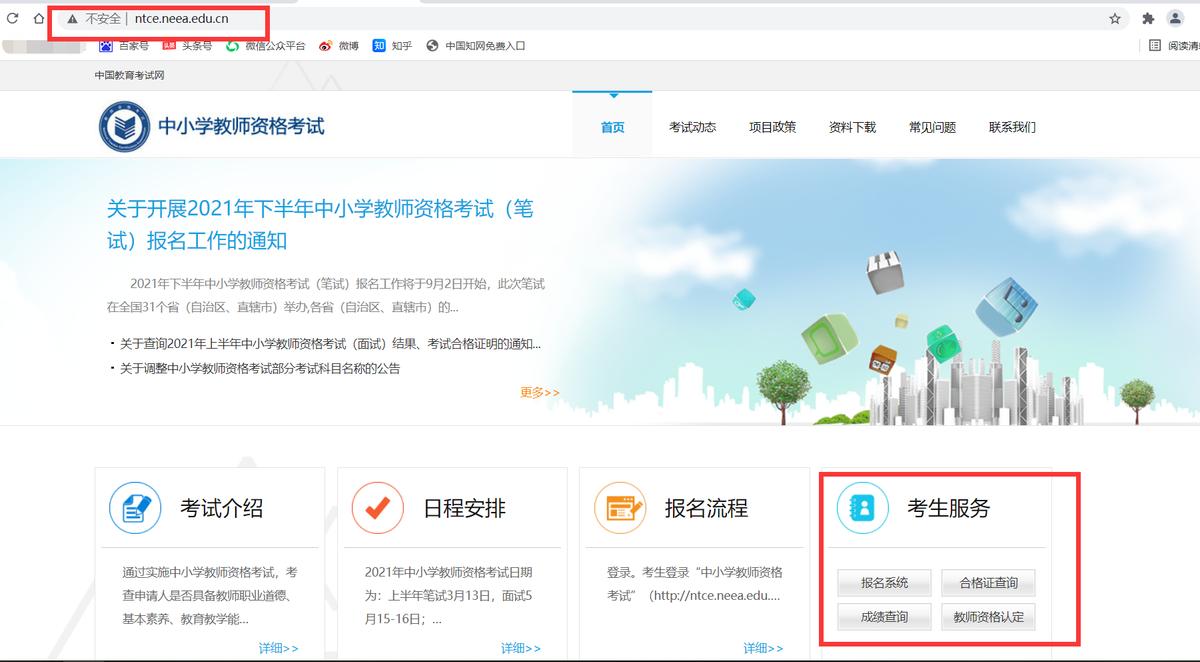Viewport: 1200px width, 662px height.
Task: Select the 常见问题 tab
Action: [x=932, y=127]
